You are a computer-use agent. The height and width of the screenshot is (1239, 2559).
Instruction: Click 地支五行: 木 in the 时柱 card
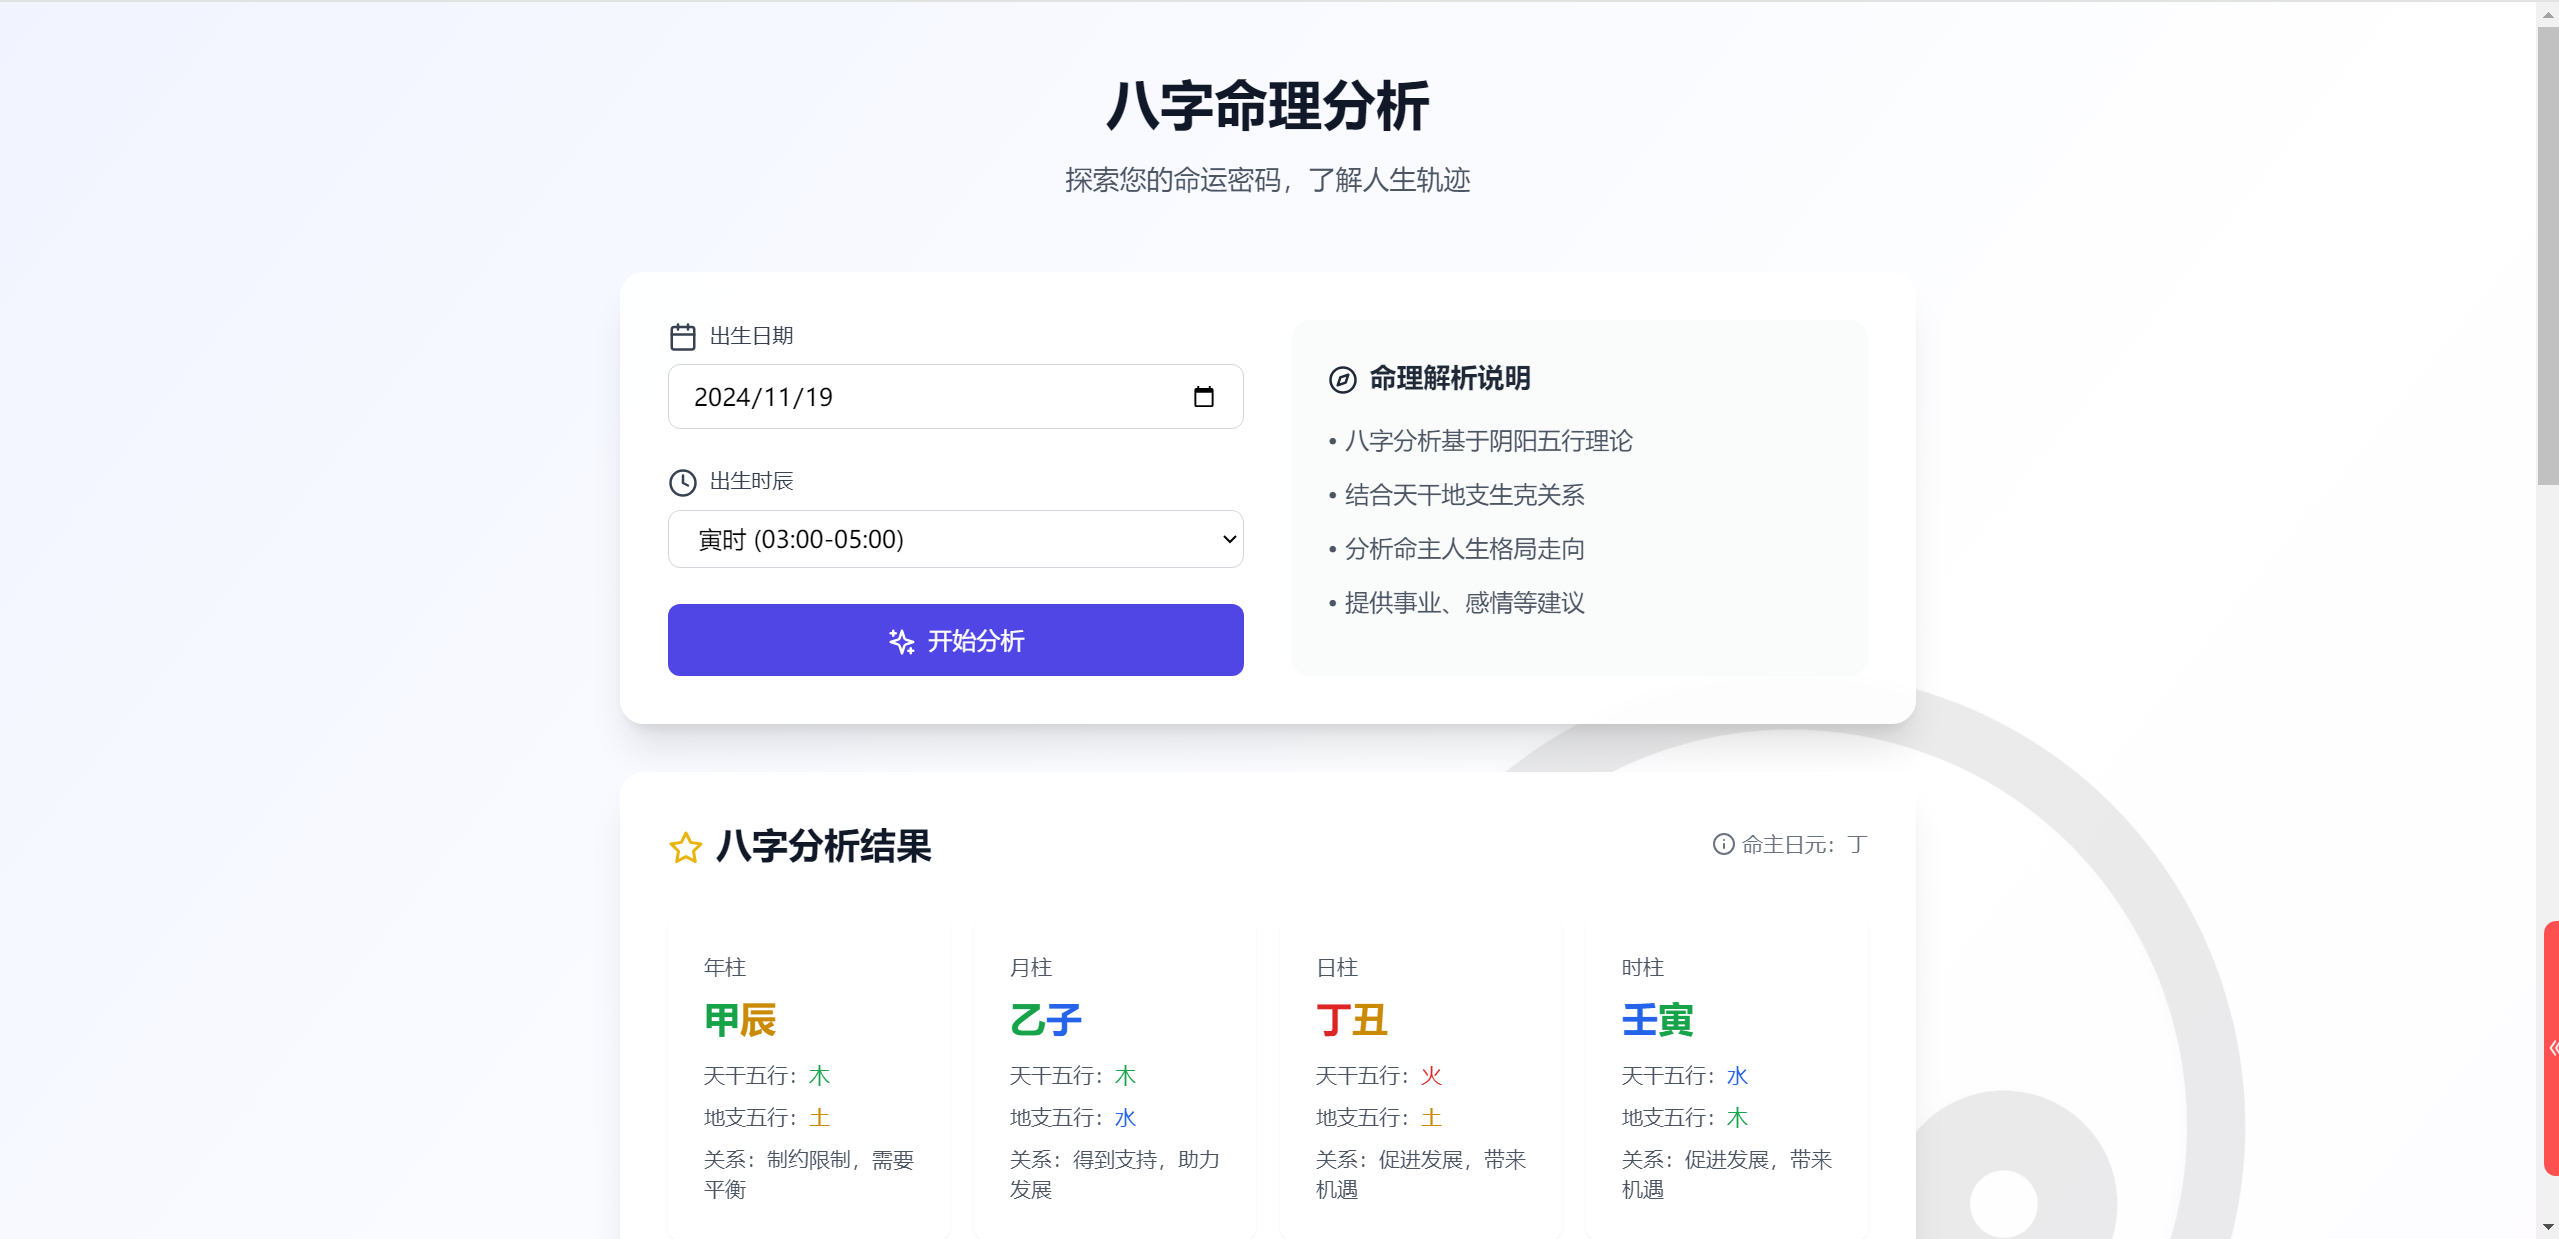pos(1685,1118)
